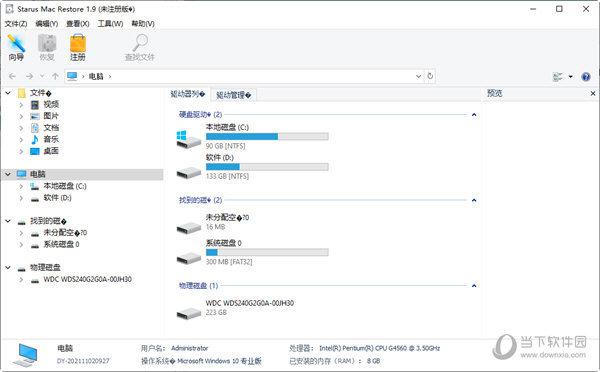Expand the 音乐 folder node
The width and height of the screenshot is (600, 372).
(21, 139)
